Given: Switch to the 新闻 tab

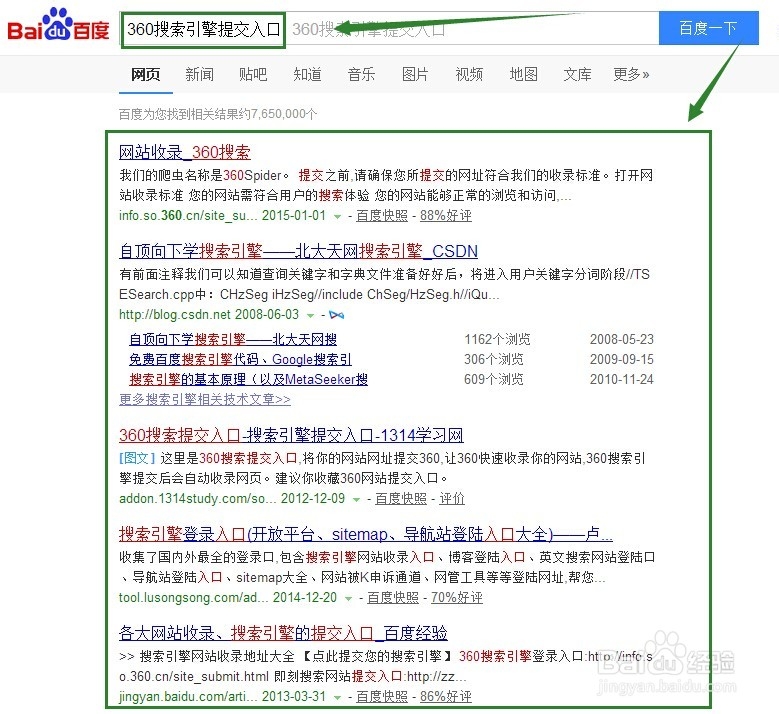Looking at the screenshot, I should 199,75.
